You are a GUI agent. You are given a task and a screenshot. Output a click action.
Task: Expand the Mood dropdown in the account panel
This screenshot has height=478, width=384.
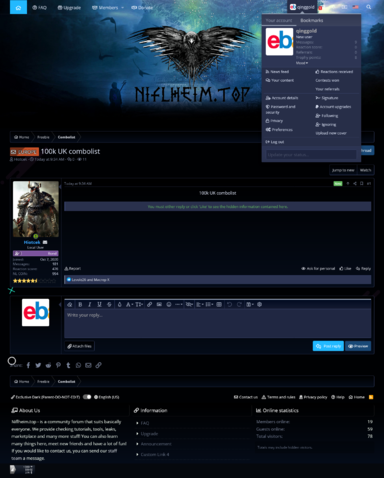tap(302, 63)
